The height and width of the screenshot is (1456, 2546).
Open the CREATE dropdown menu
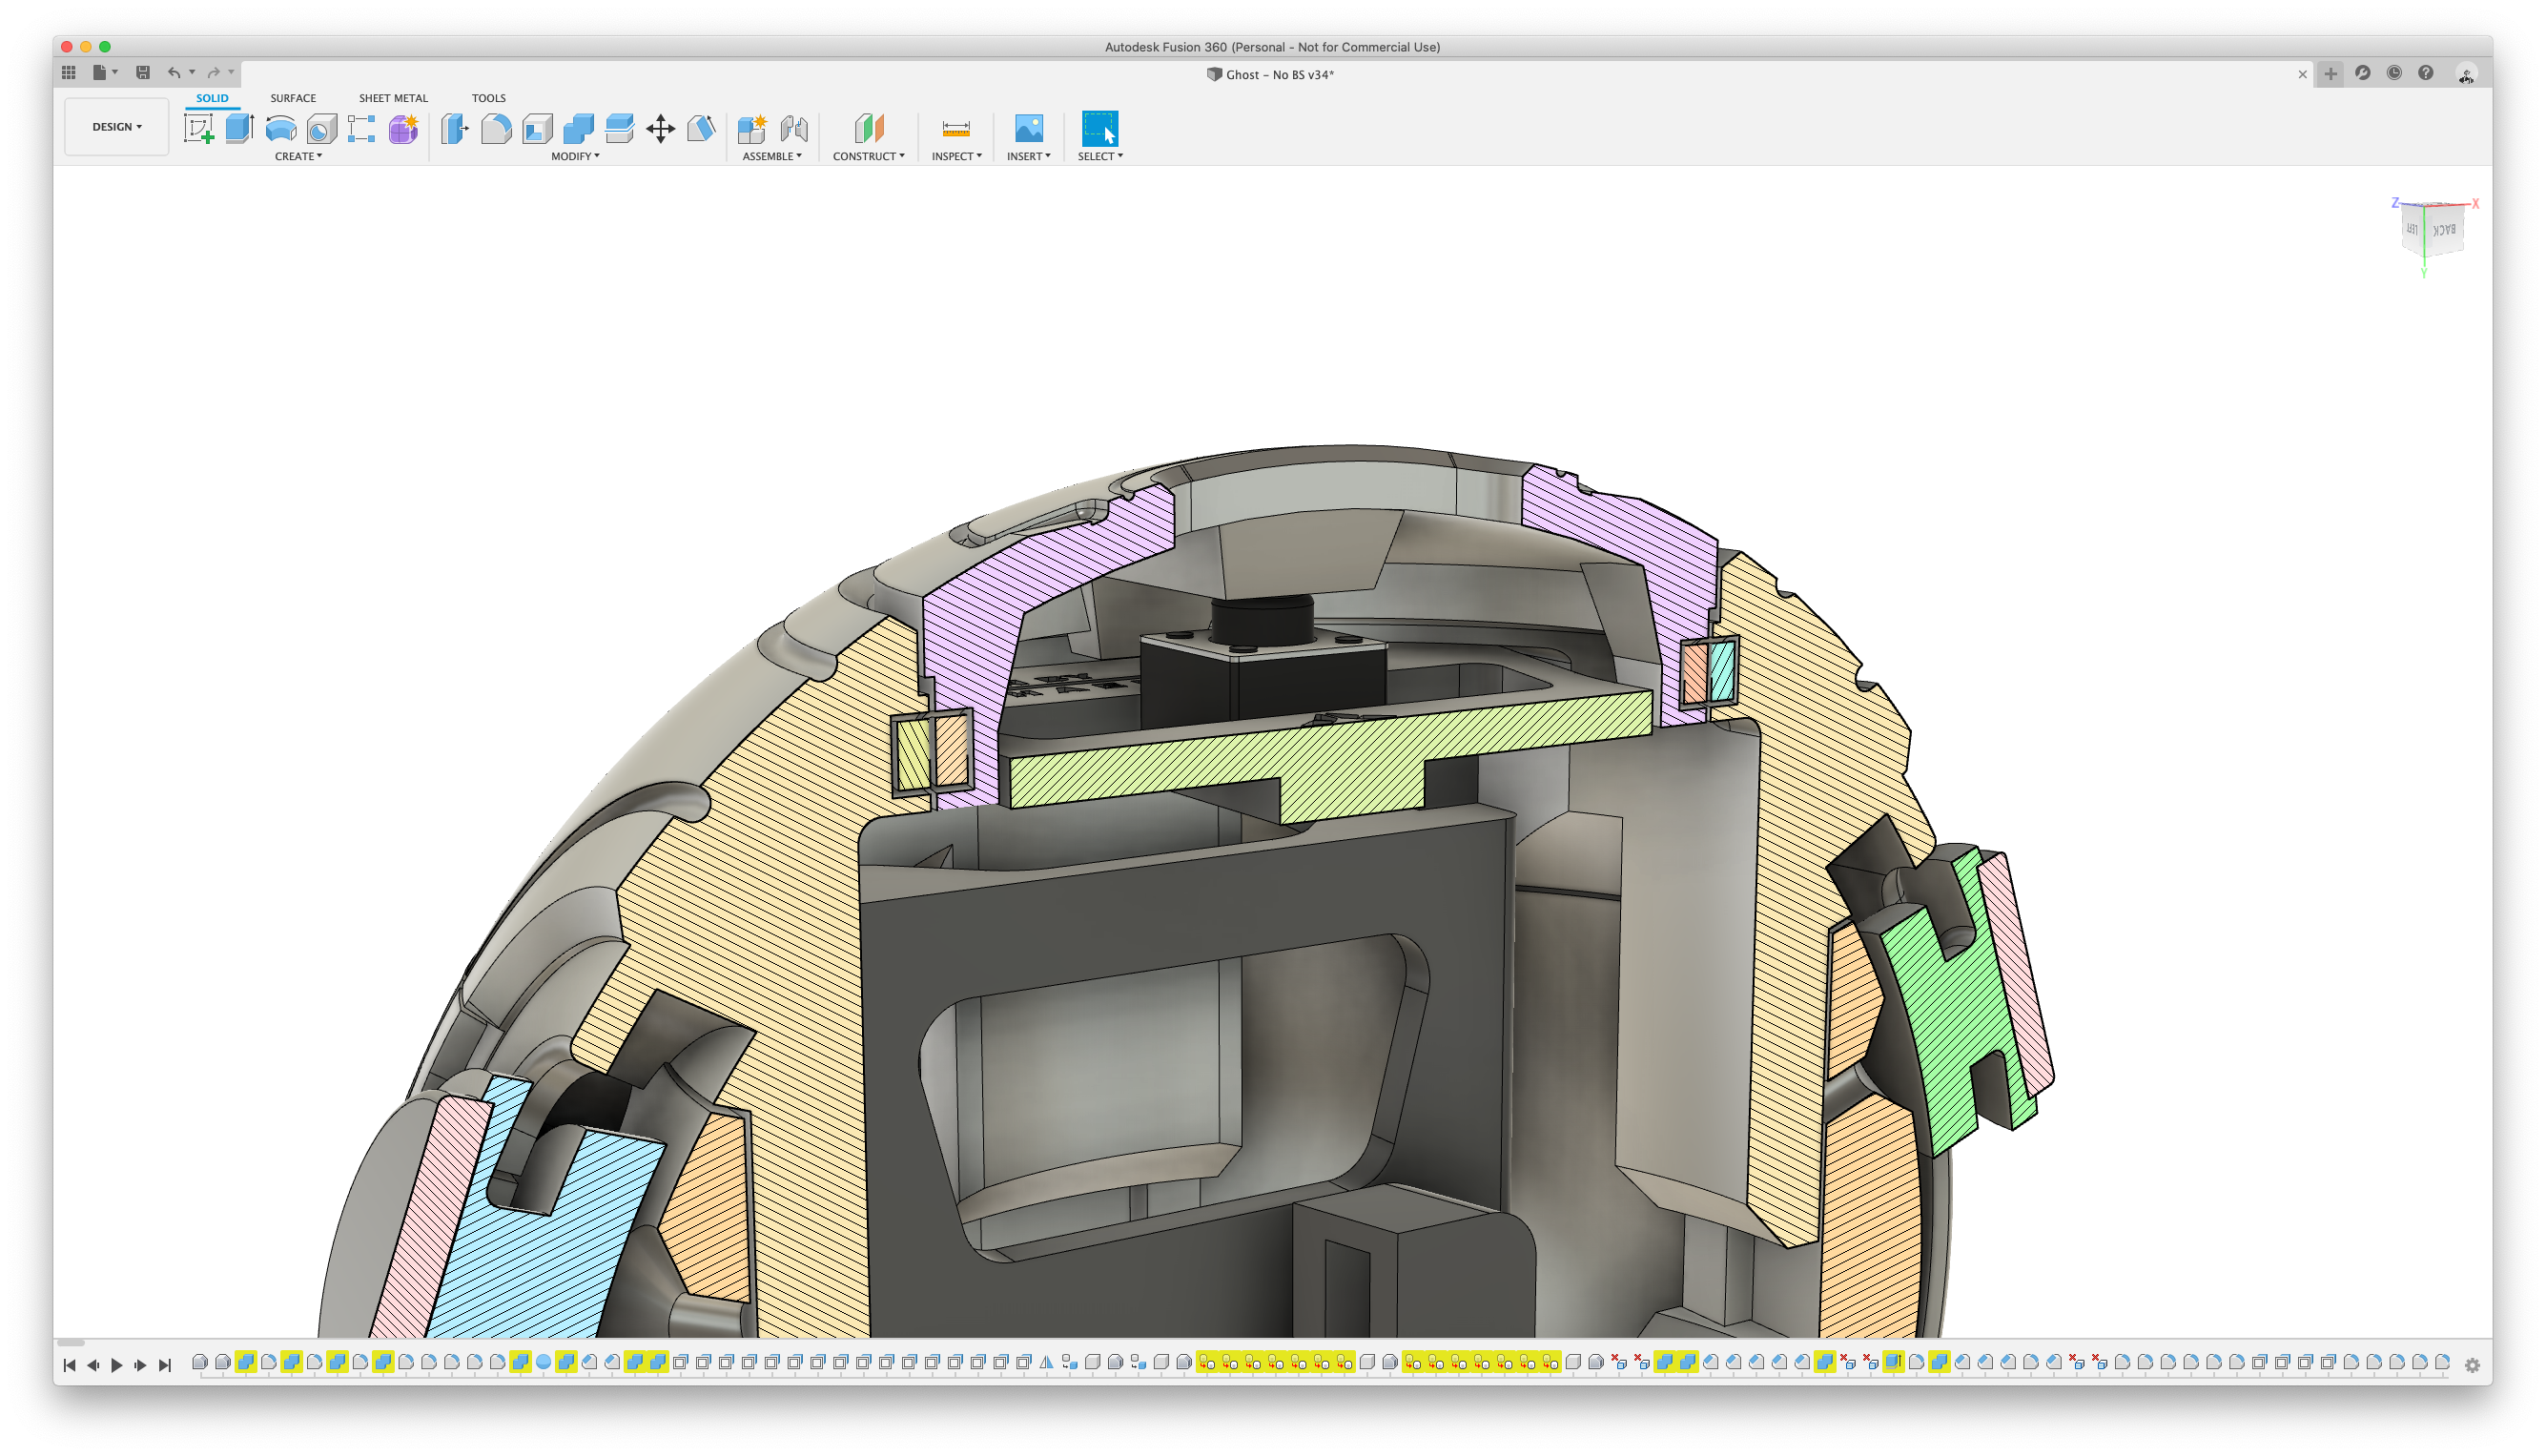point(299,156)
